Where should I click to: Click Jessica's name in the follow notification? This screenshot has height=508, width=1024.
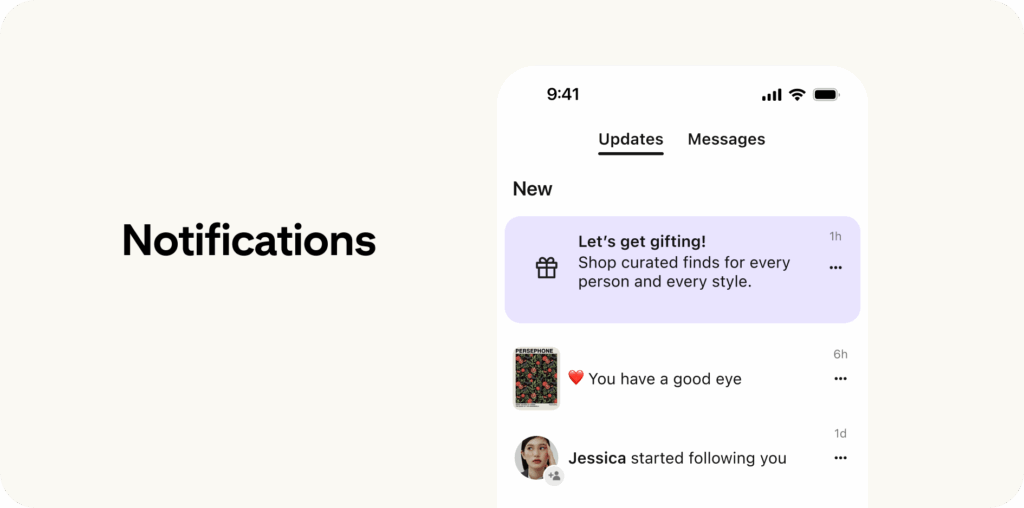click(x=597, y=458)
